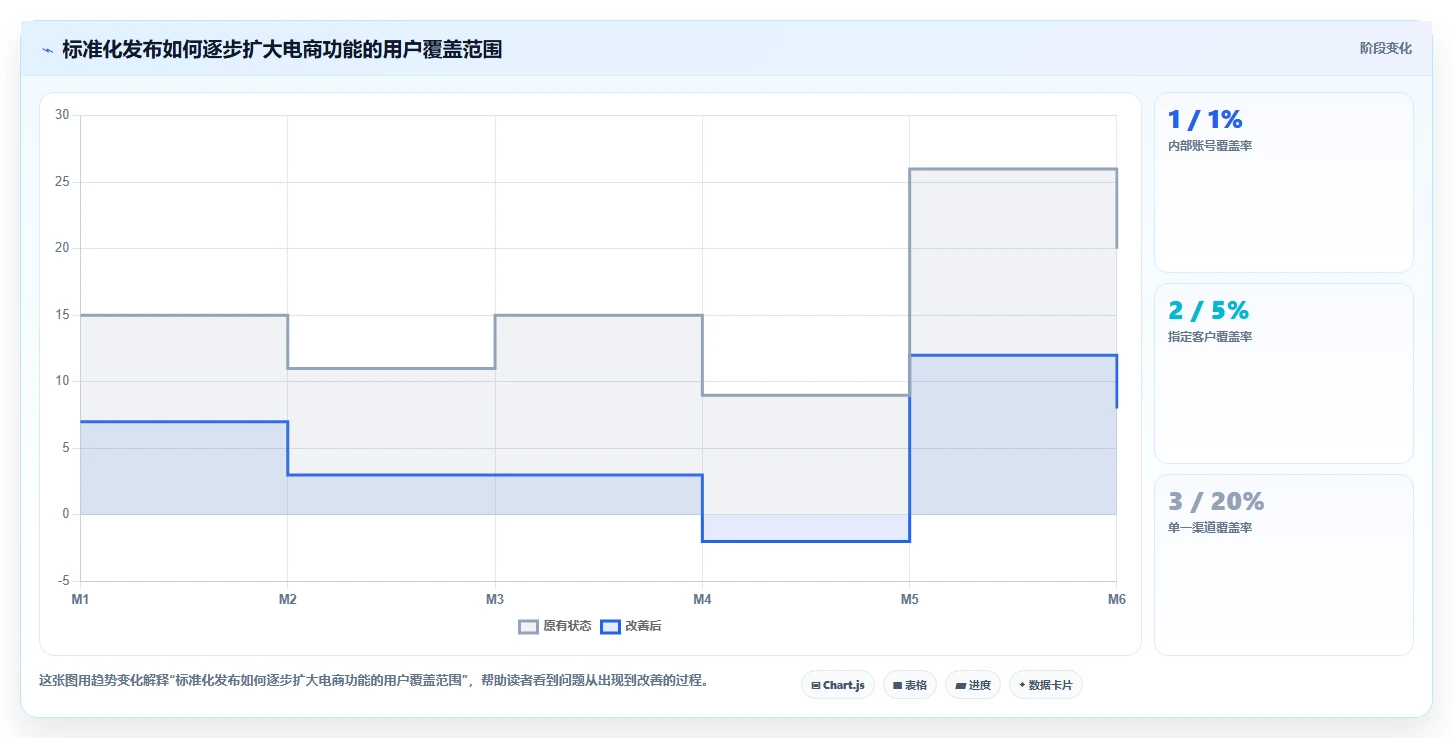Click the Chart.js tag chip
The width and height of the screenshot is (1453, 738).
[838, 685]
